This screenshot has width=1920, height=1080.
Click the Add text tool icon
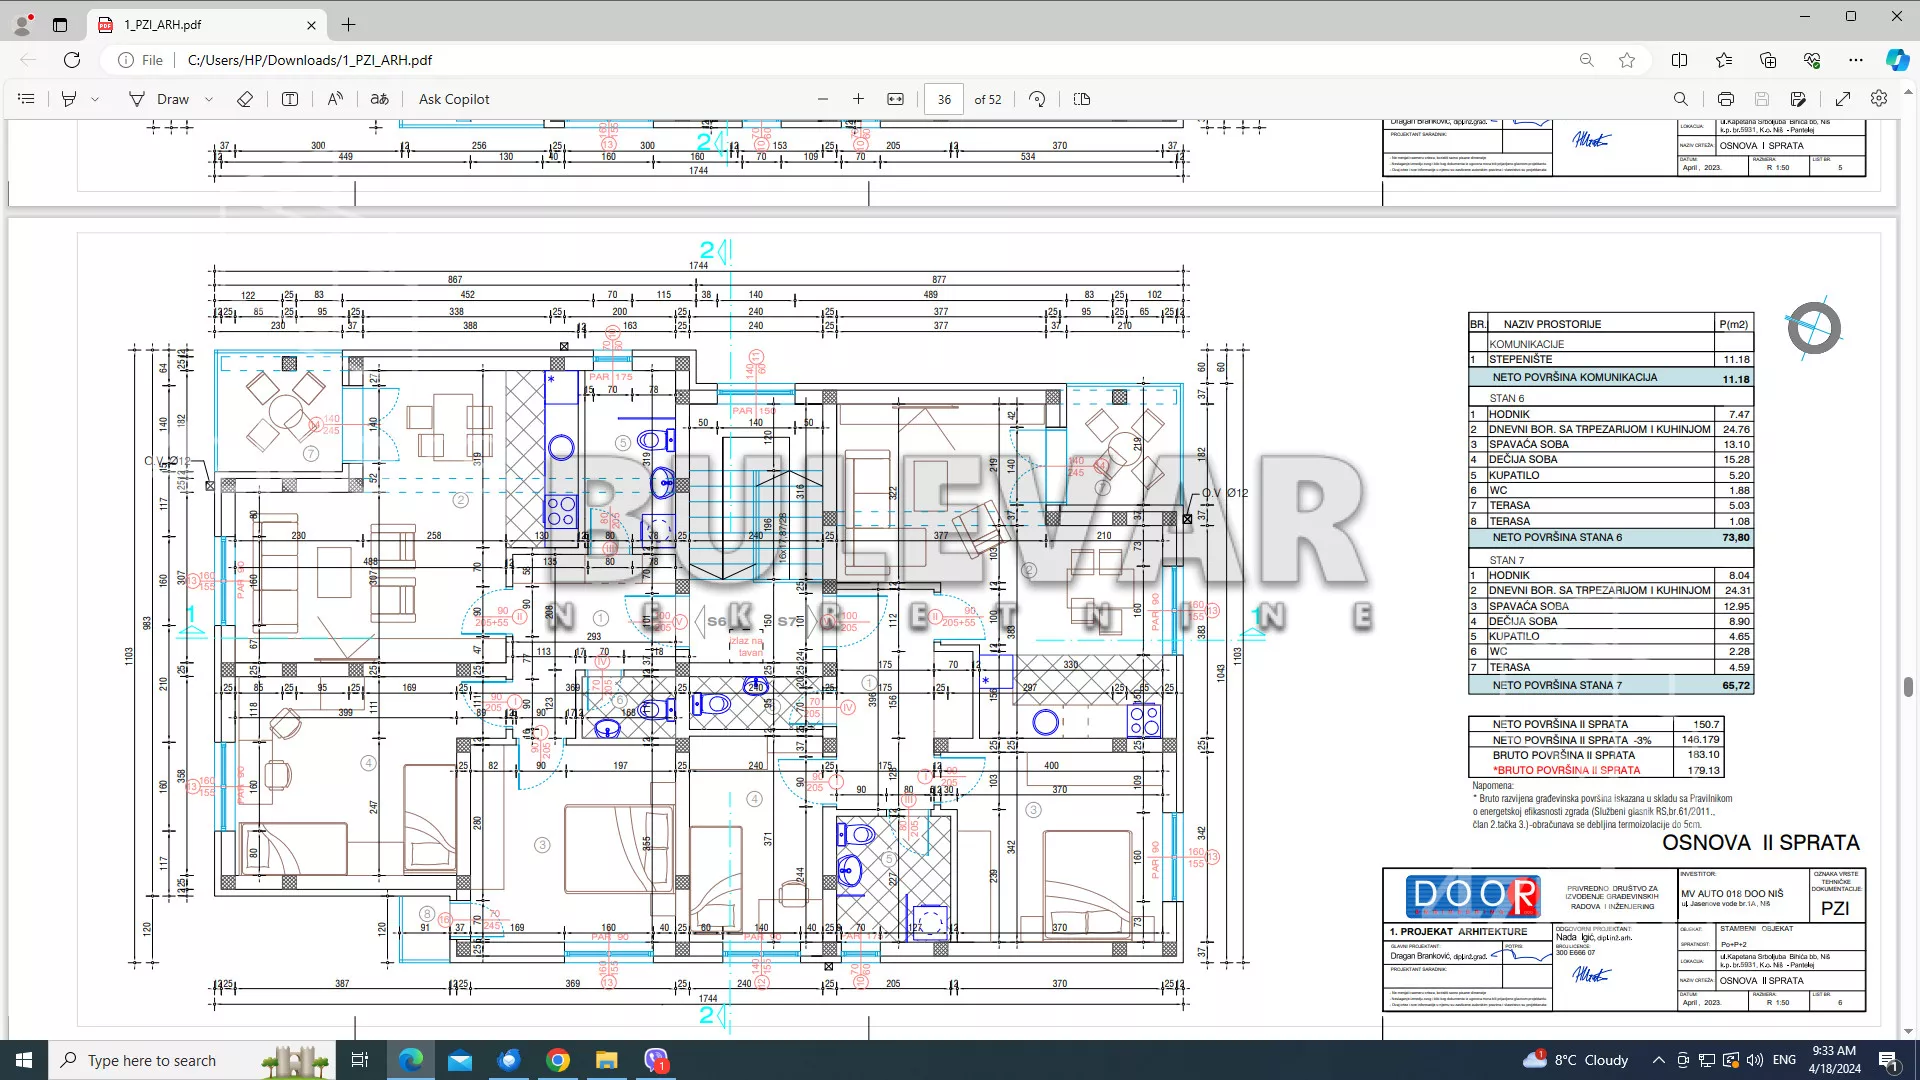tap(290, 99)
